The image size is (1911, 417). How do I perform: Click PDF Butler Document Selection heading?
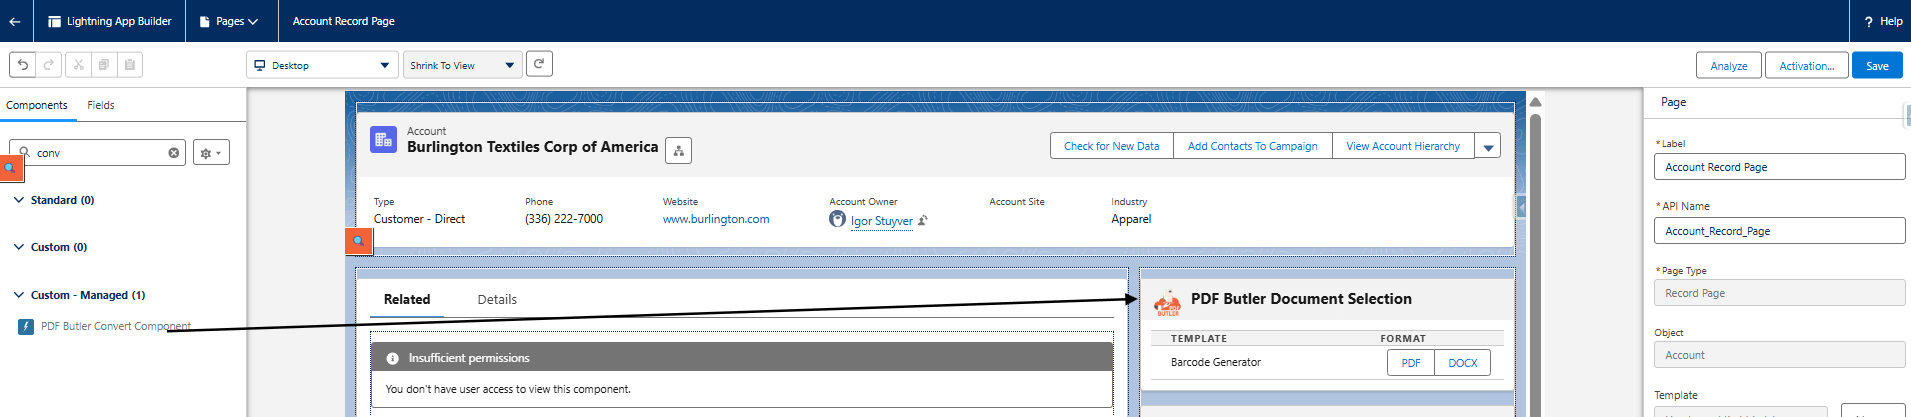click(1301, 299)
